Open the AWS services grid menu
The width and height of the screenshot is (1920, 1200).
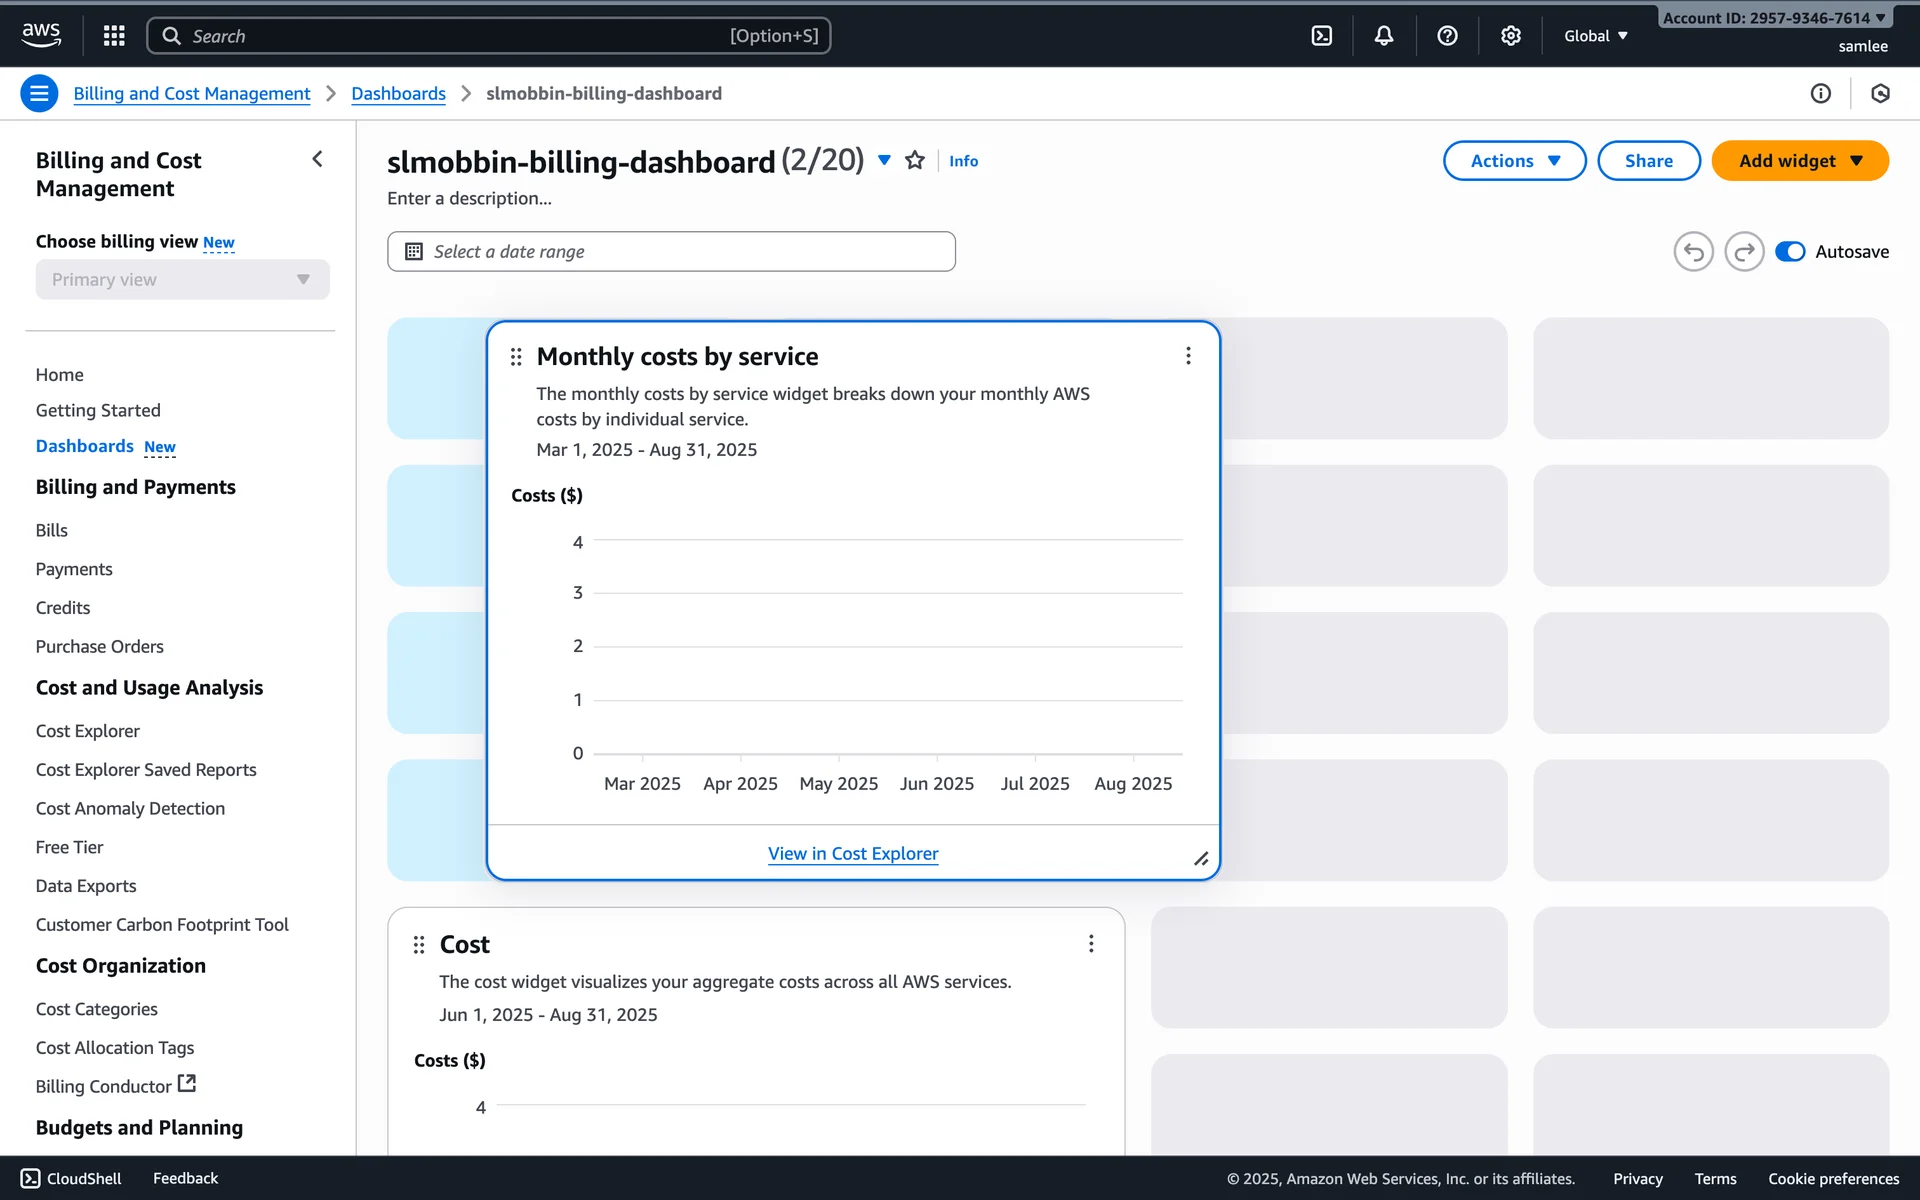(x=114, y=36)
